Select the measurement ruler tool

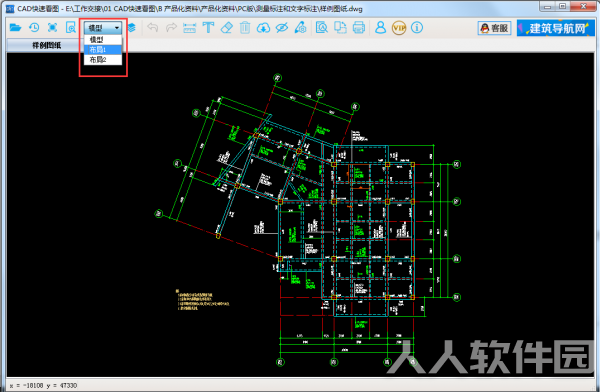[189, 28]
